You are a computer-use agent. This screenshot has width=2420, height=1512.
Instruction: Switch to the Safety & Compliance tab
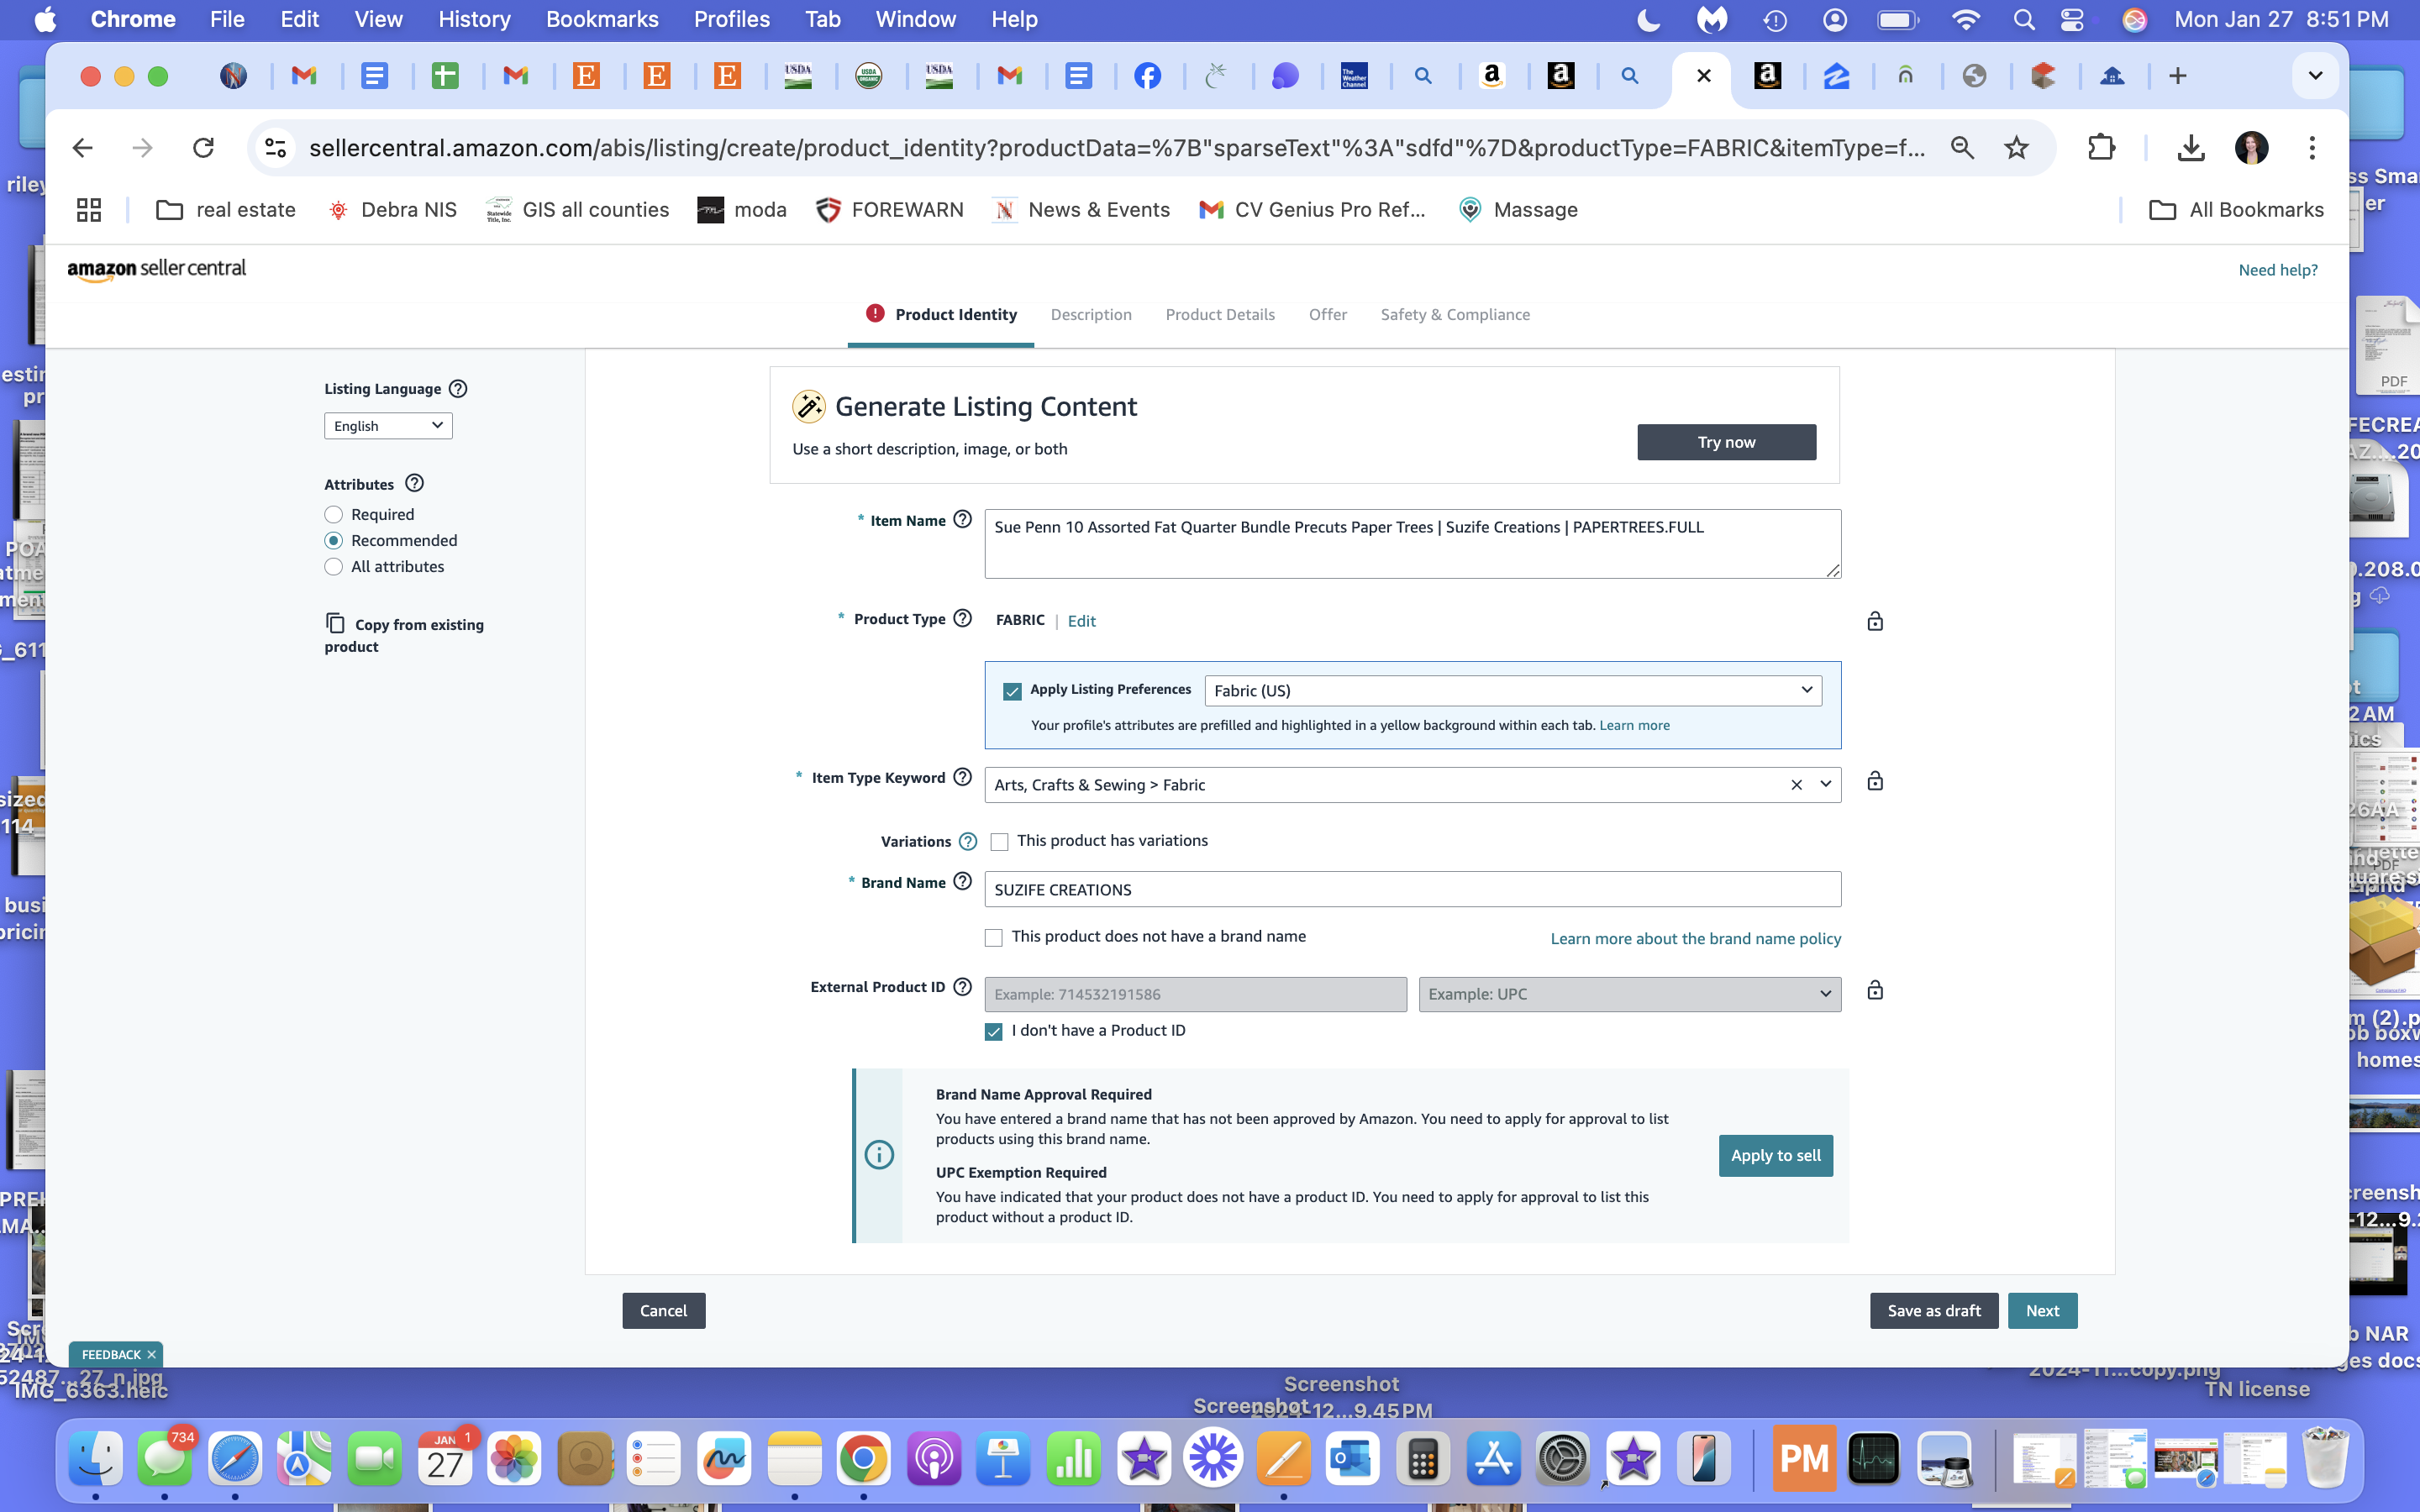coord(1454,314)
